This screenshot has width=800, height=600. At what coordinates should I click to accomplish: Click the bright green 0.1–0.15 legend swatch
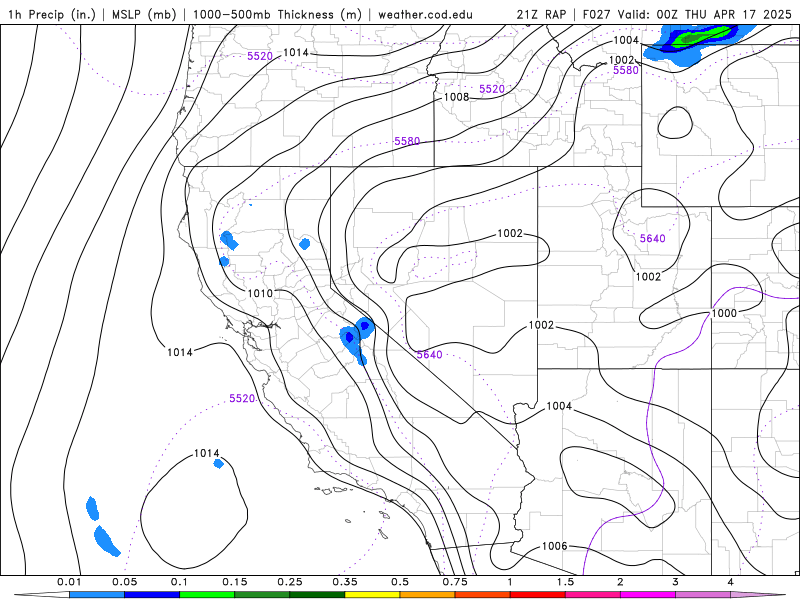tap(207, 595)
